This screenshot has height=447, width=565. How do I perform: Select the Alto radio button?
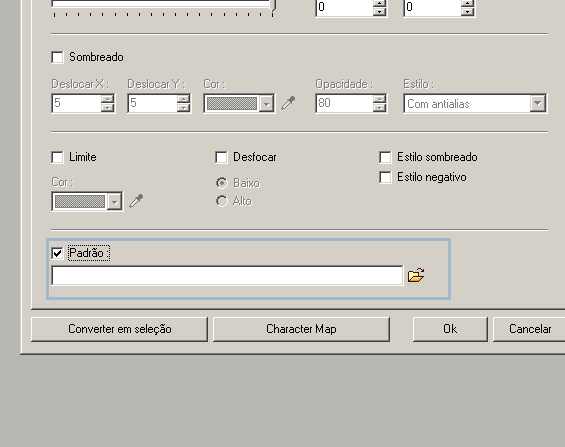(x=222, y=201)
